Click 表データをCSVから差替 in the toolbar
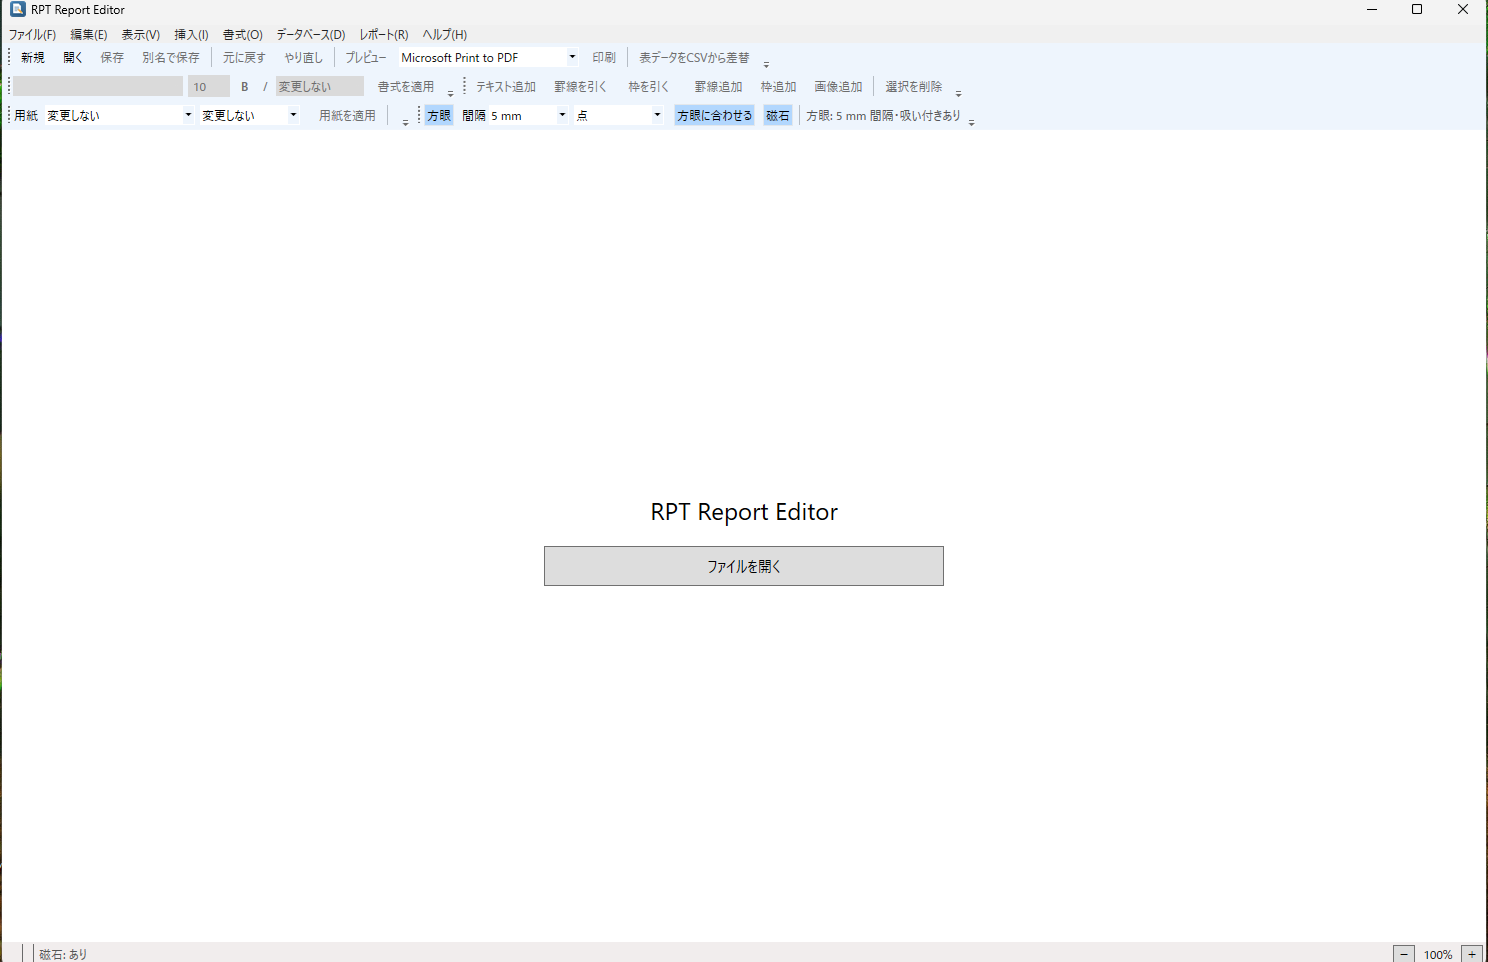 click(694, 58)
